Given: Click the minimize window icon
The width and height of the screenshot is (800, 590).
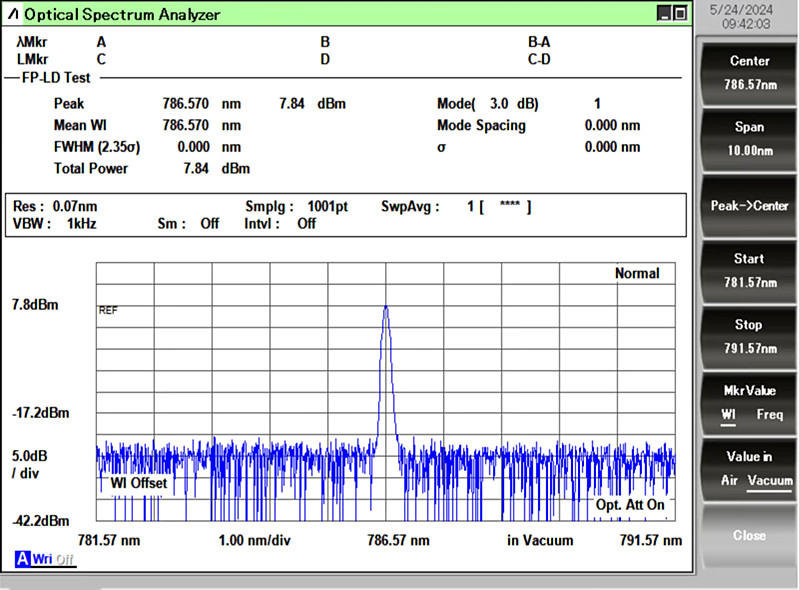Looking at the screenshot, I should pyautogui.click(x=665, y=14).
